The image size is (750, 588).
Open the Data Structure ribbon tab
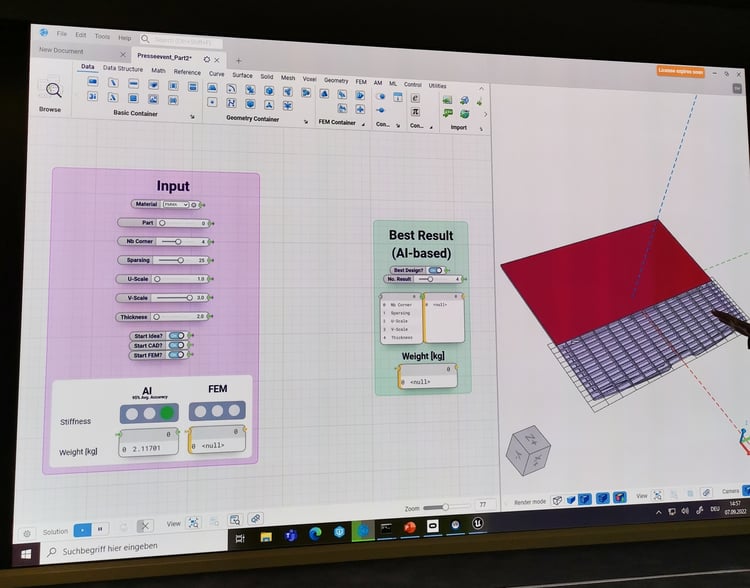click(123, 69)
